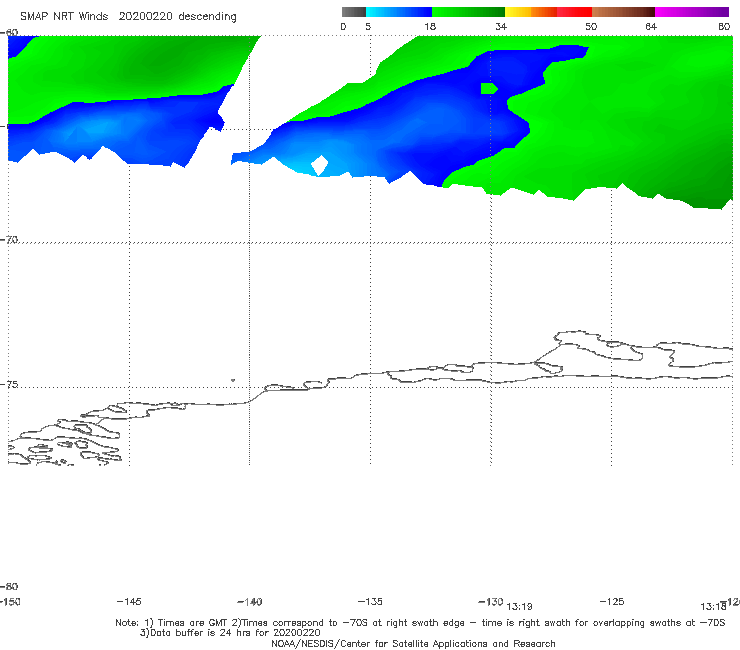Click the white diamond gap in the light blue area
This screenshot has height=650, width=740.
320,165
